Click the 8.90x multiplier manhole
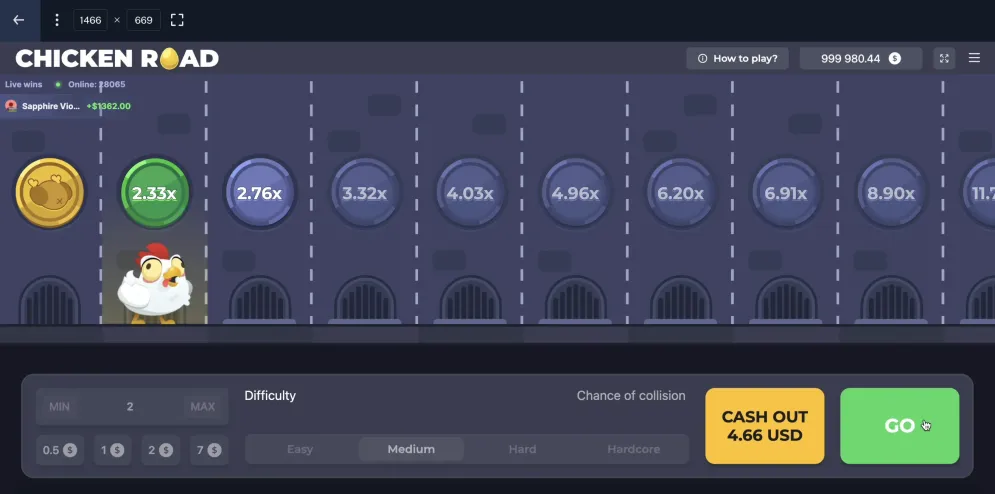This screenshot has width=995, height=494. coord(892,193)
